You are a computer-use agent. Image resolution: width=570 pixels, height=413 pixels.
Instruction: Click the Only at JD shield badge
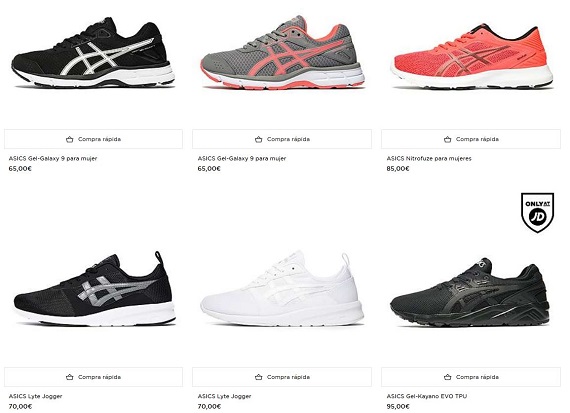pos(537,212)
